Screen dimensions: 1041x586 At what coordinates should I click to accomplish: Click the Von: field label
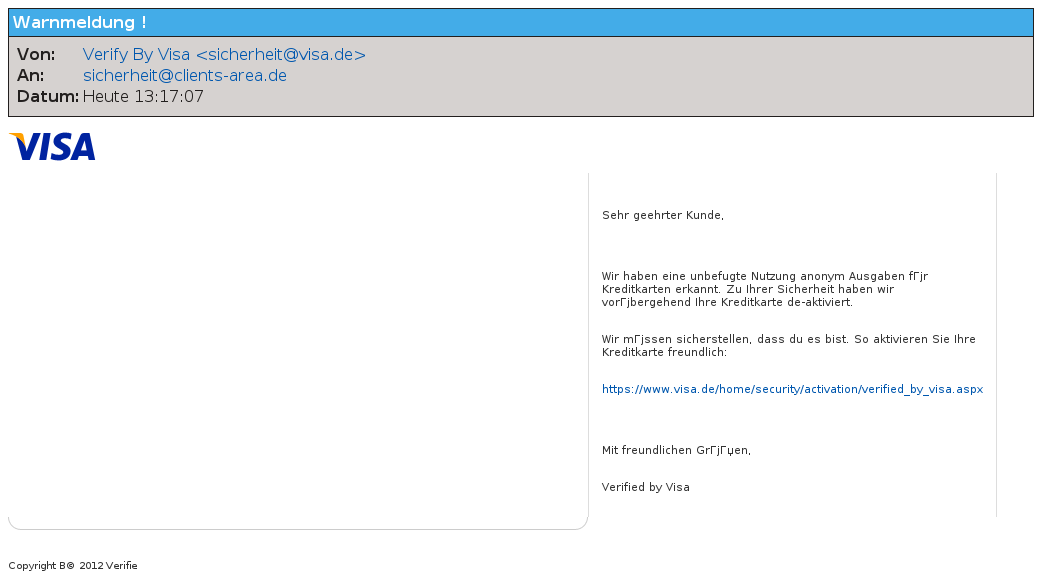(36, 55)
